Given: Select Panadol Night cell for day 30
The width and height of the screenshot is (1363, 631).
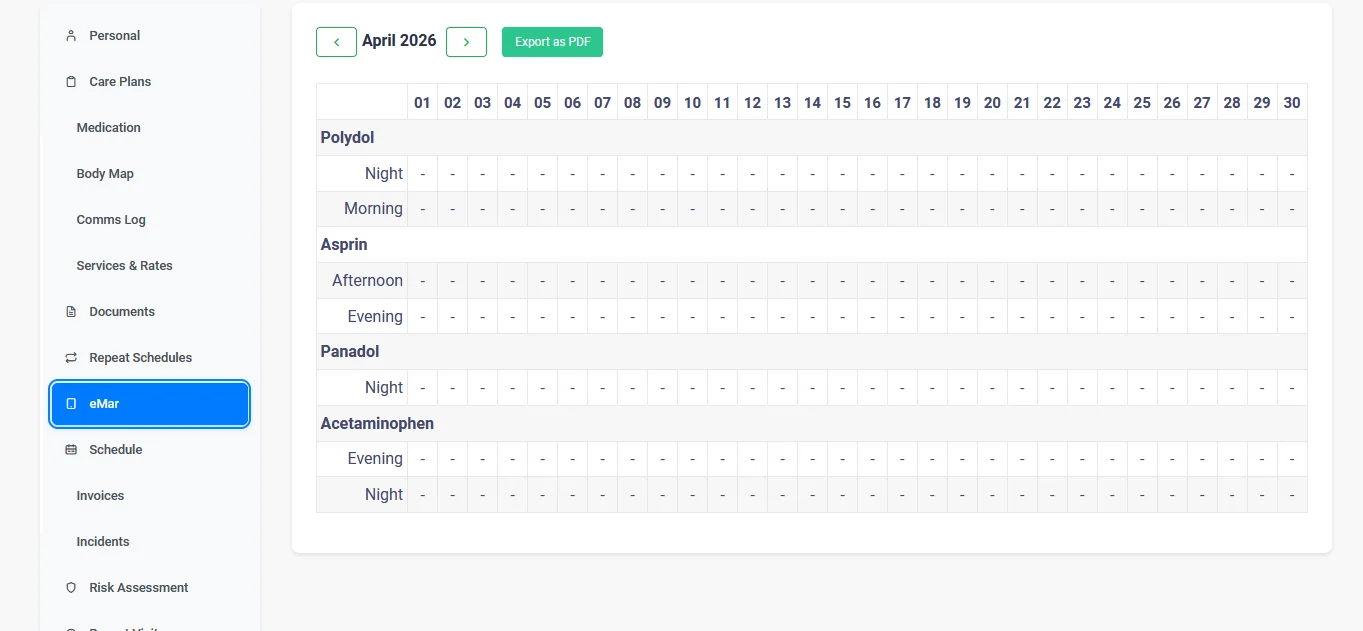Looking at the screenshot, I should point(1292,388).
